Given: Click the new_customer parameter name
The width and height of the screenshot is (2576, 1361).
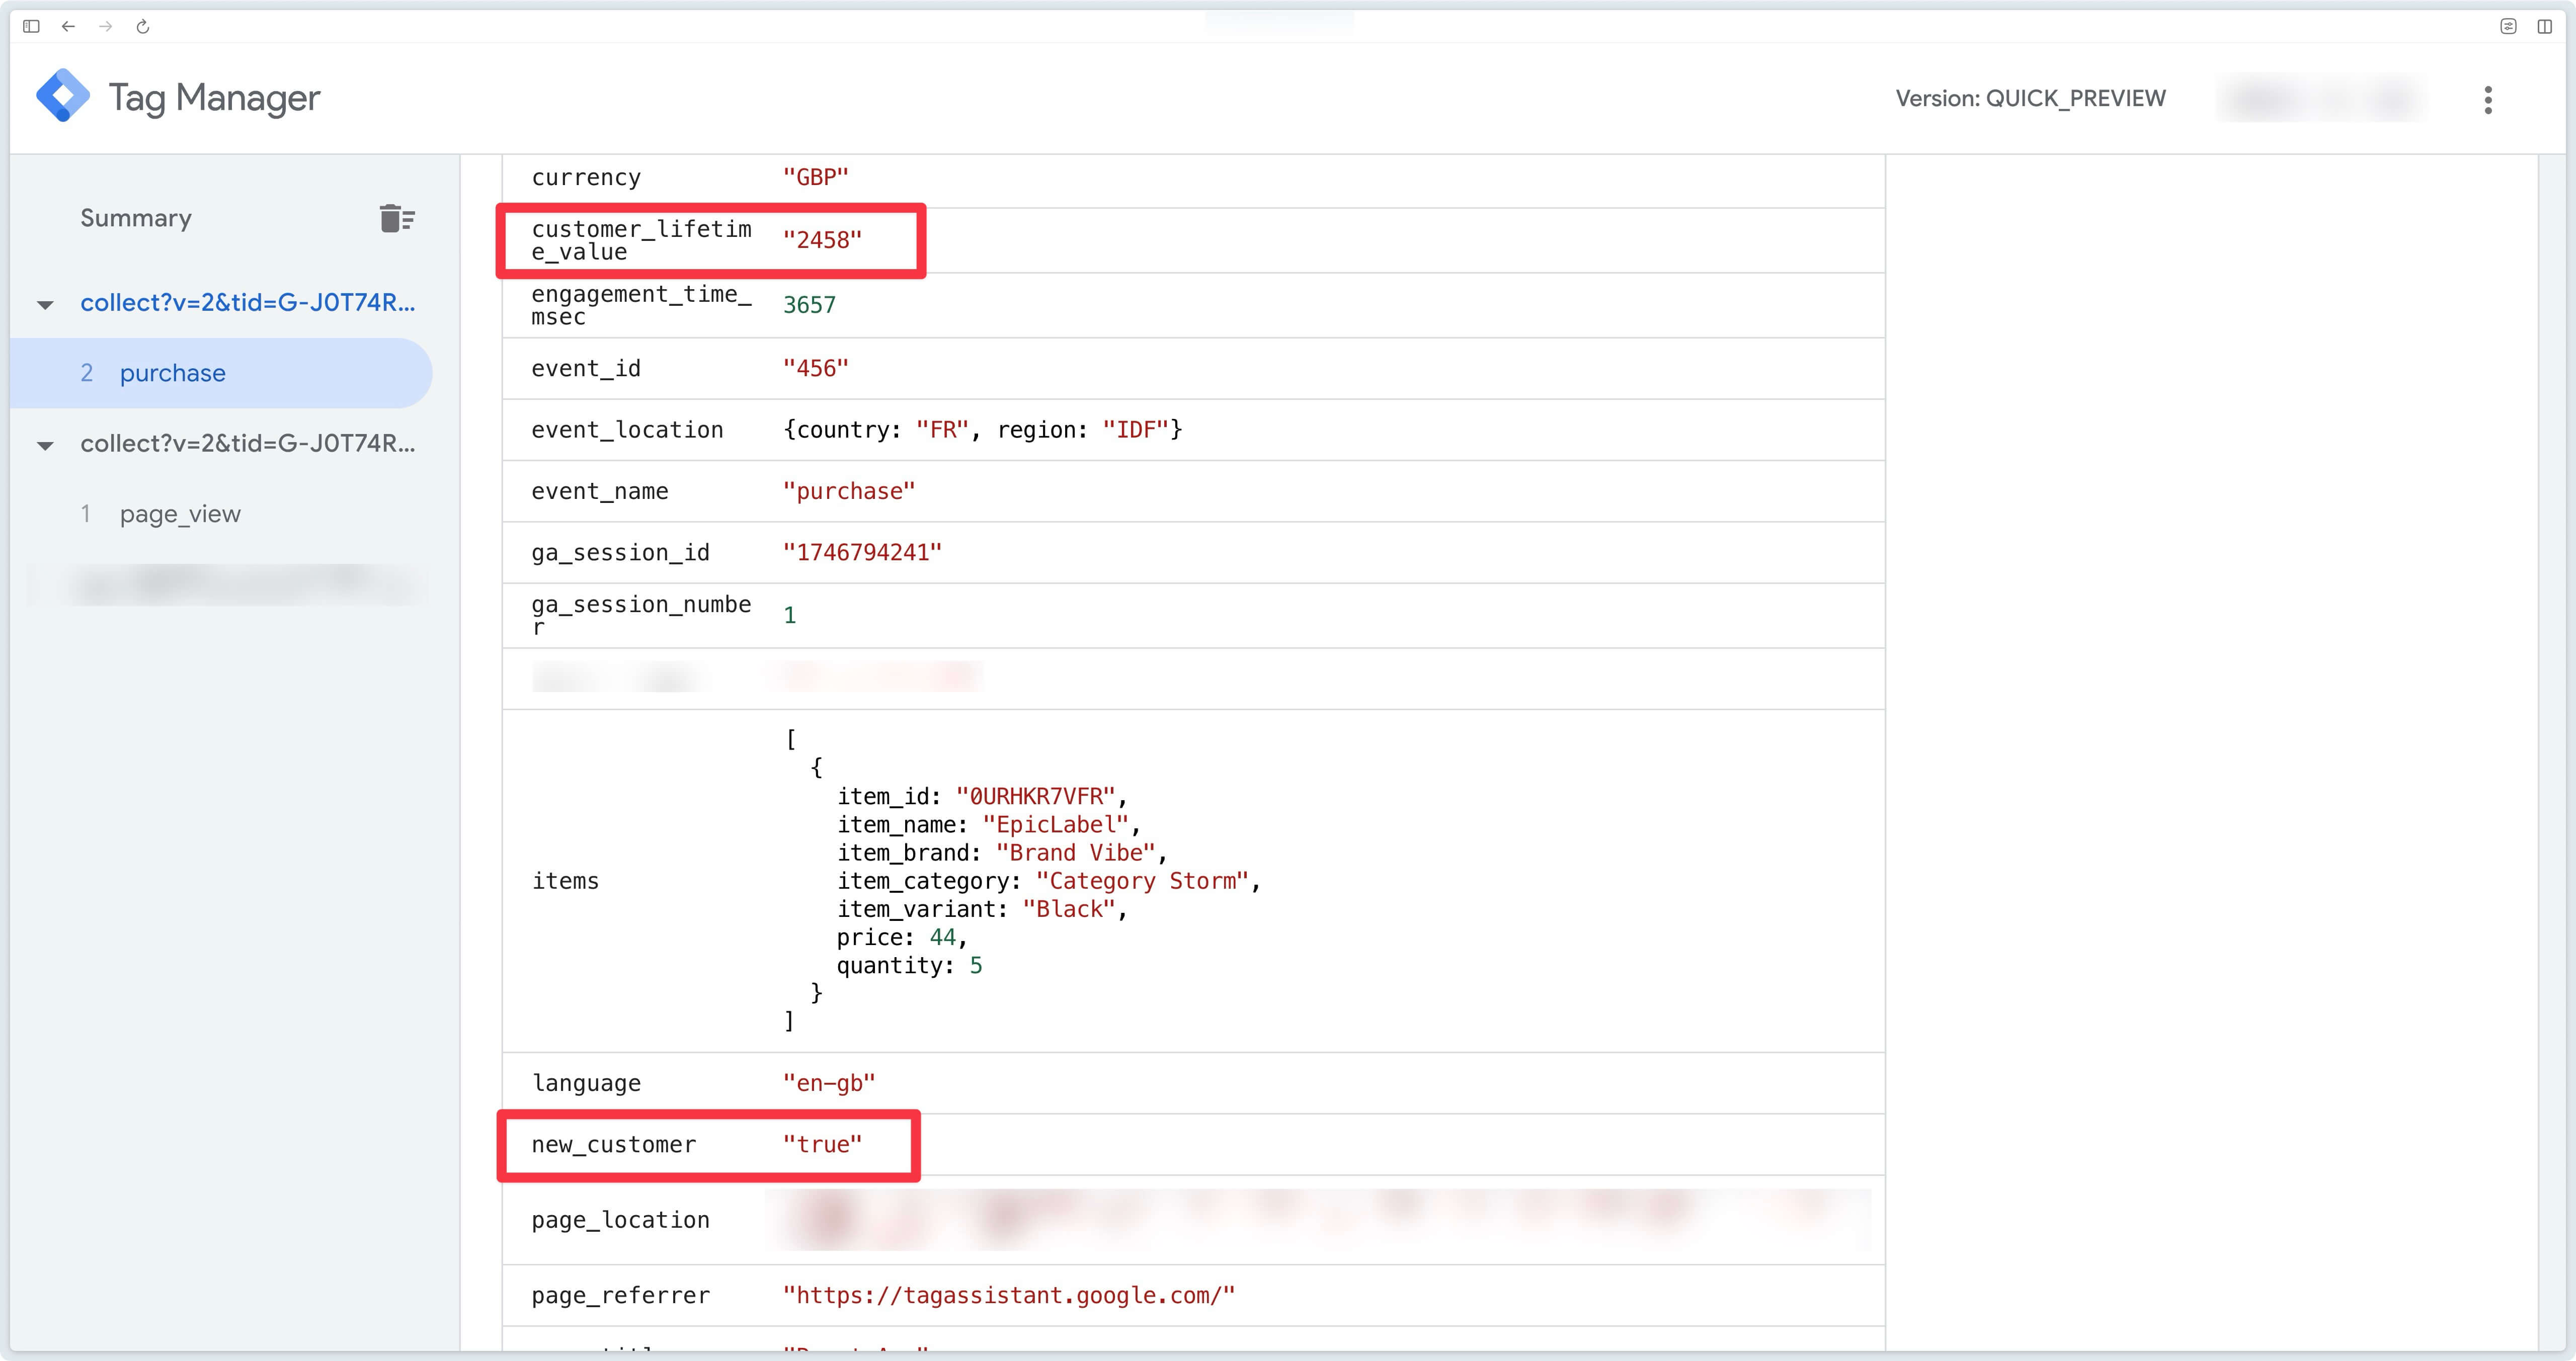Looking at the screenshot, I should point(613,1144).
